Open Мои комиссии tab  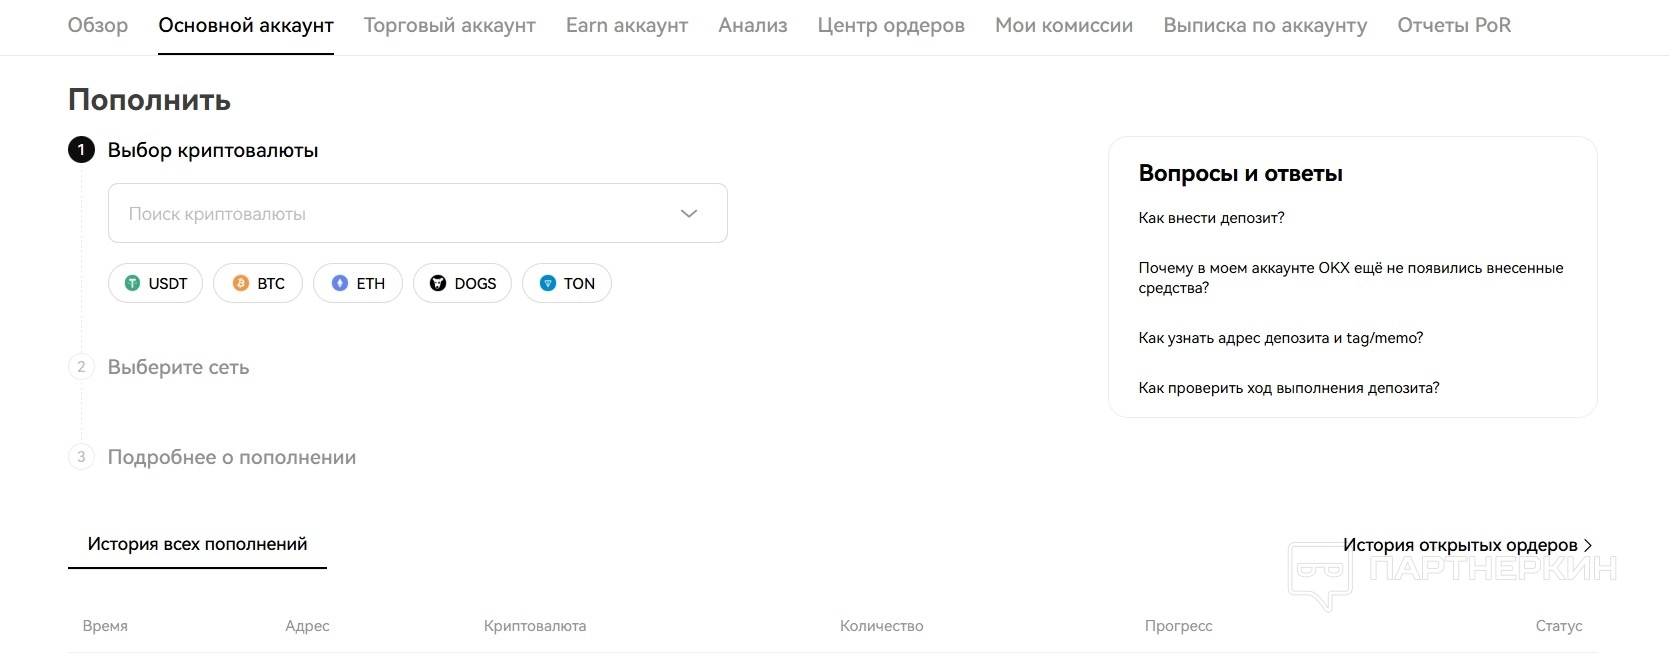pos(1064,26)
